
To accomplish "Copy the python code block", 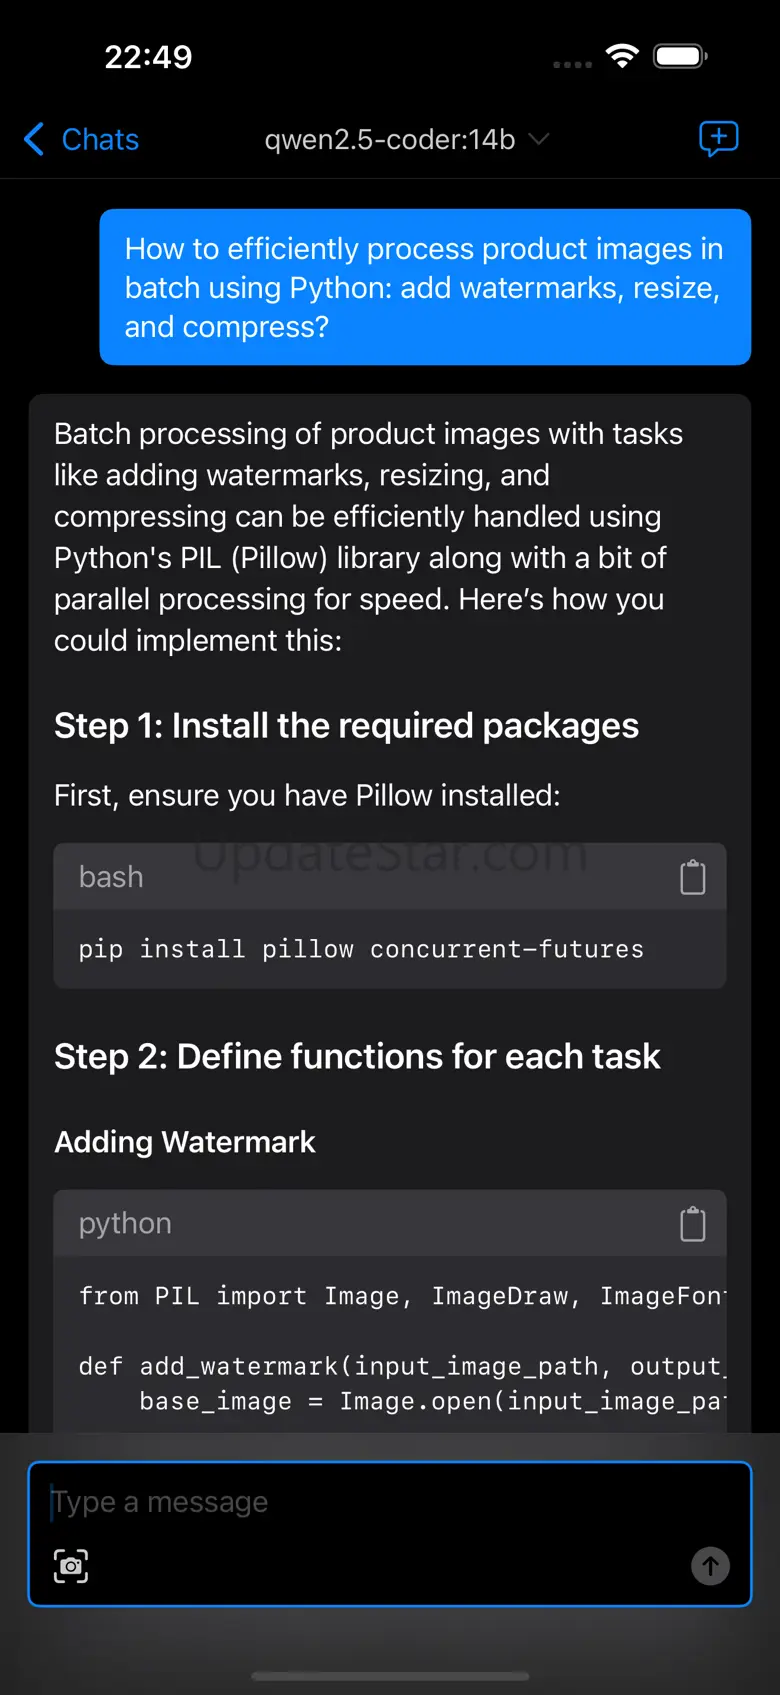I will click(693, 1224).
